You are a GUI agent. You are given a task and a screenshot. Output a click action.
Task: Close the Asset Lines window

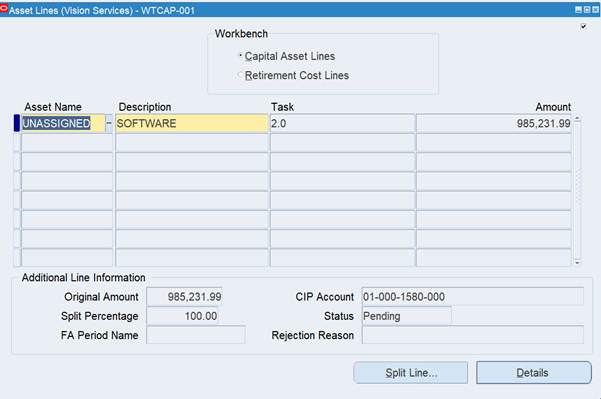(595, 10)
